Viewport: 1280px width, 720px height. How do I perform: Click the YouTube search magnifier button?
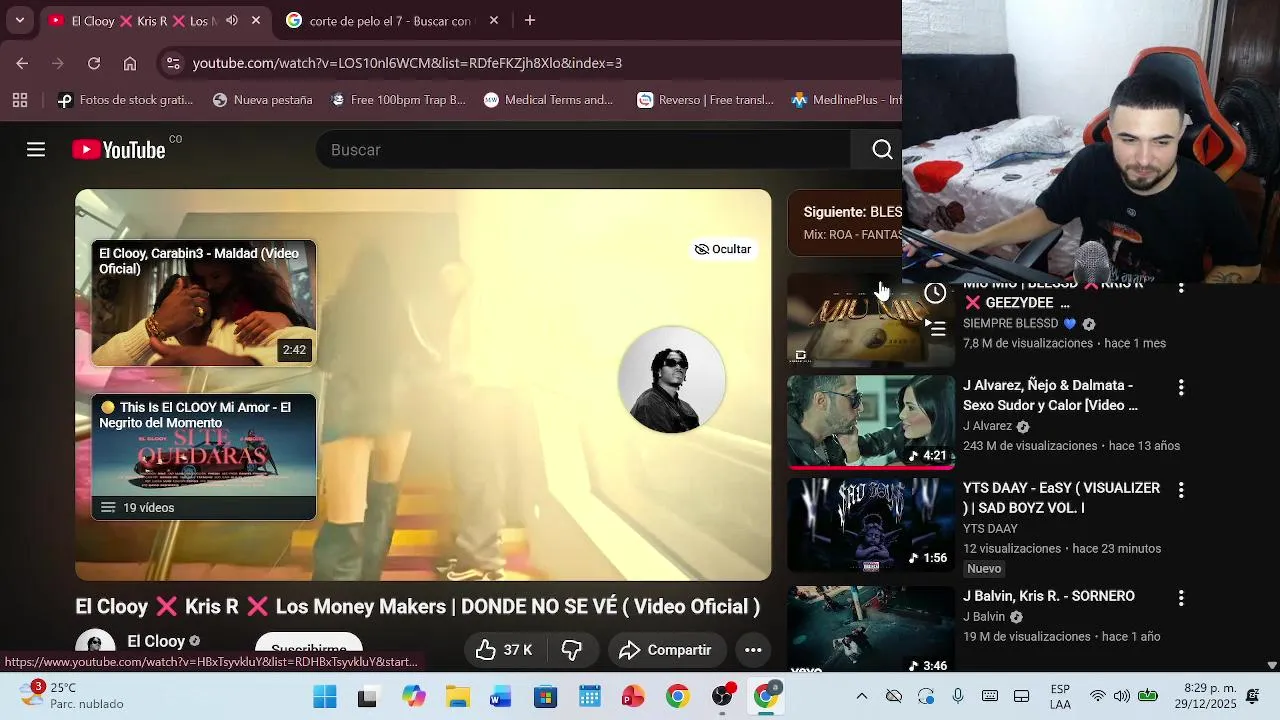(881, 150)
